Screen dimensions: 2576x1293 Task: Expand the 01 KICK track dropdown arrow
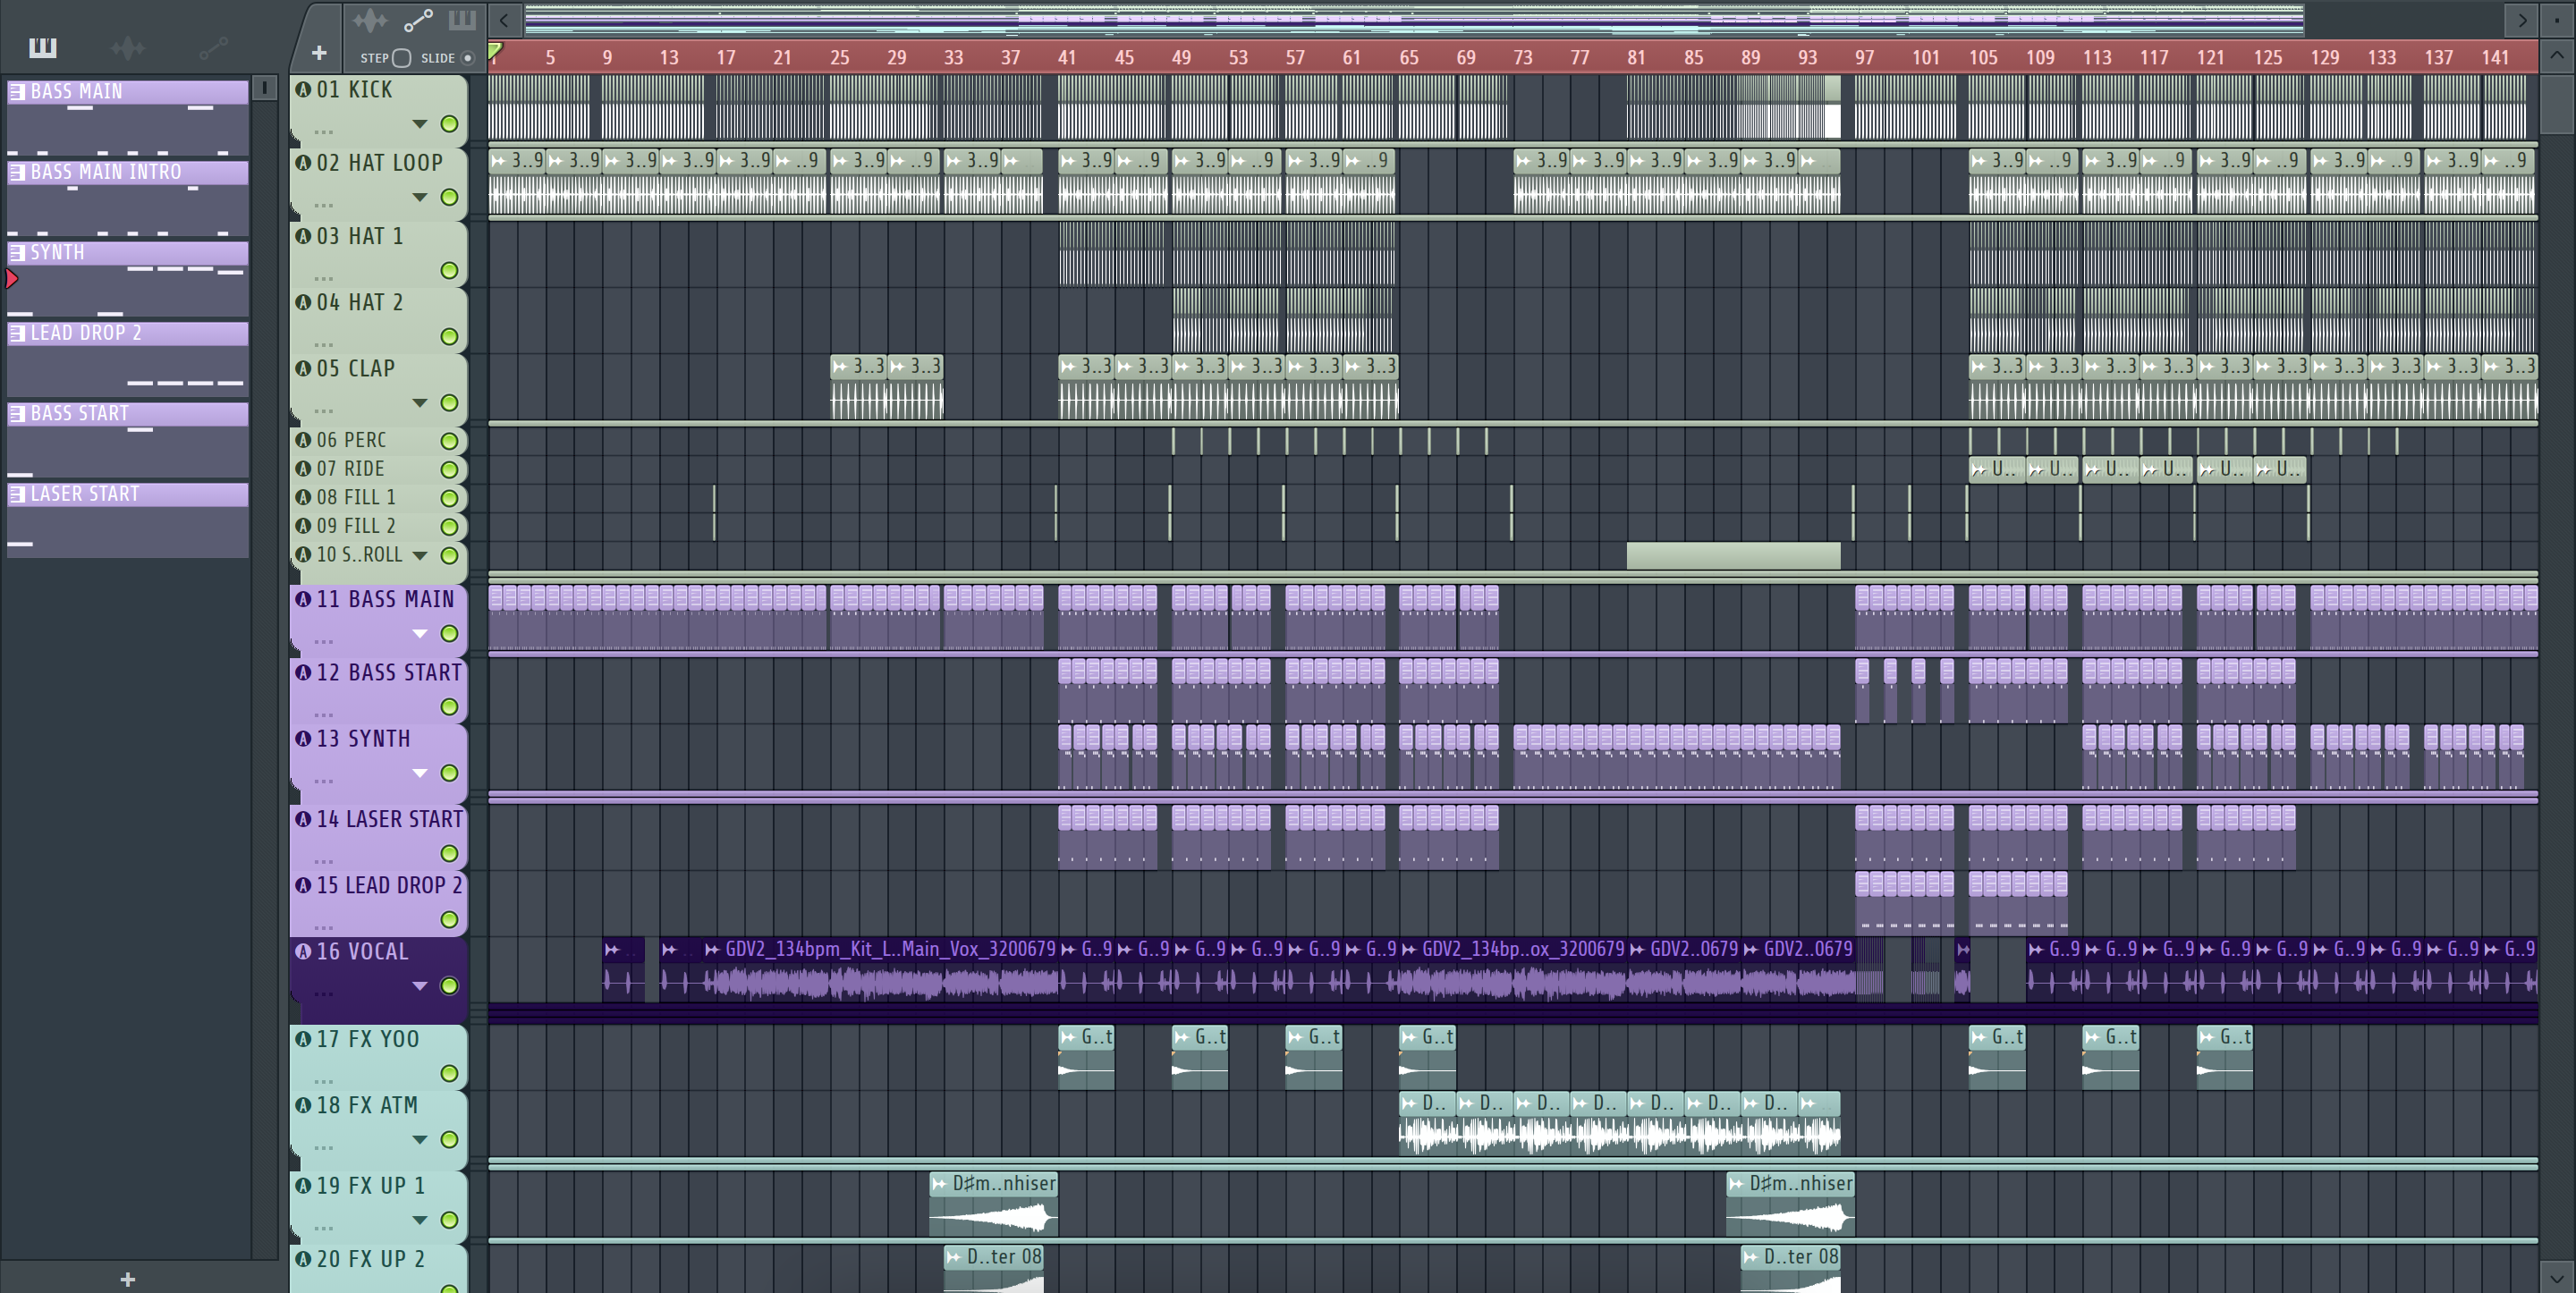(x=420, y=124)
